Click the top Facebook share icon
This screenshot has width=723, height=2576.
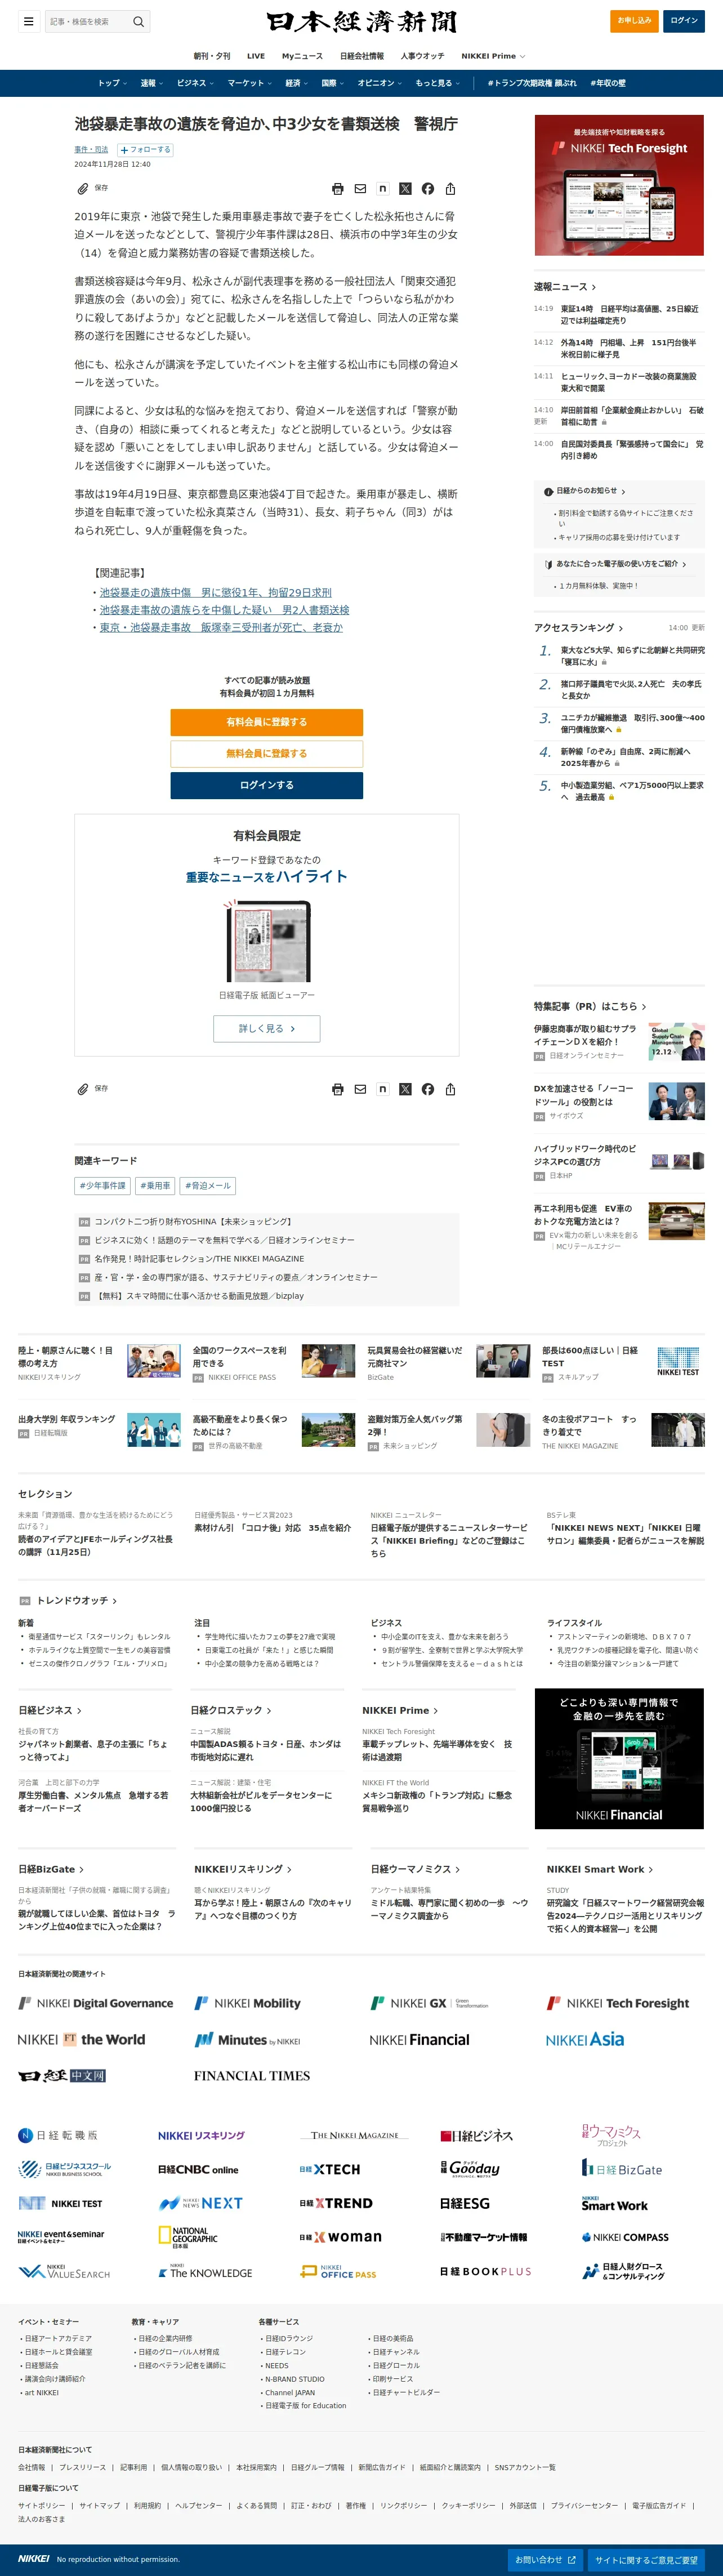point(428,188)
